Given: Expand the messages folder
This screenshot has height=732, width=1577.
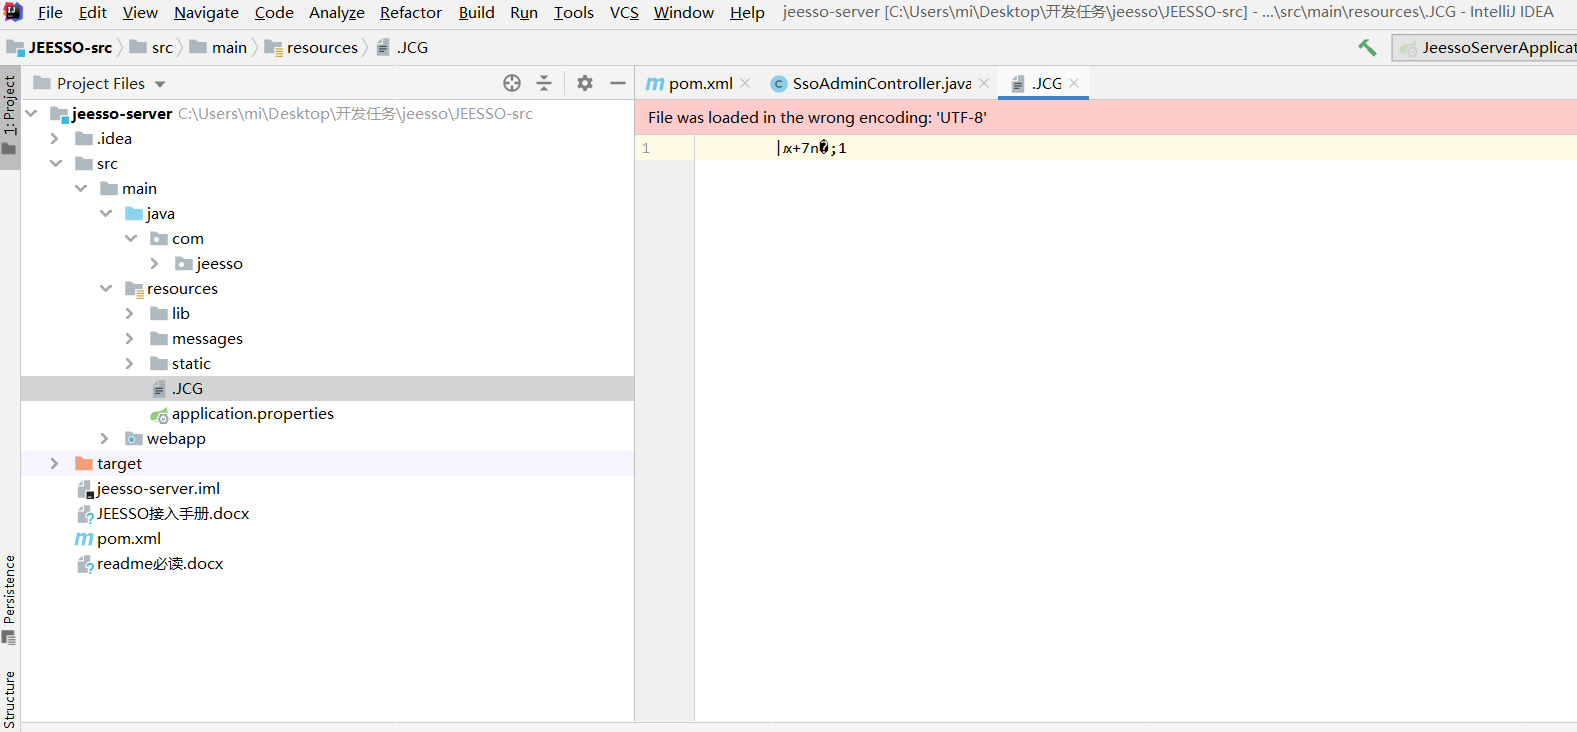Looking at the screenshot, I should click(x=129, y=339).
